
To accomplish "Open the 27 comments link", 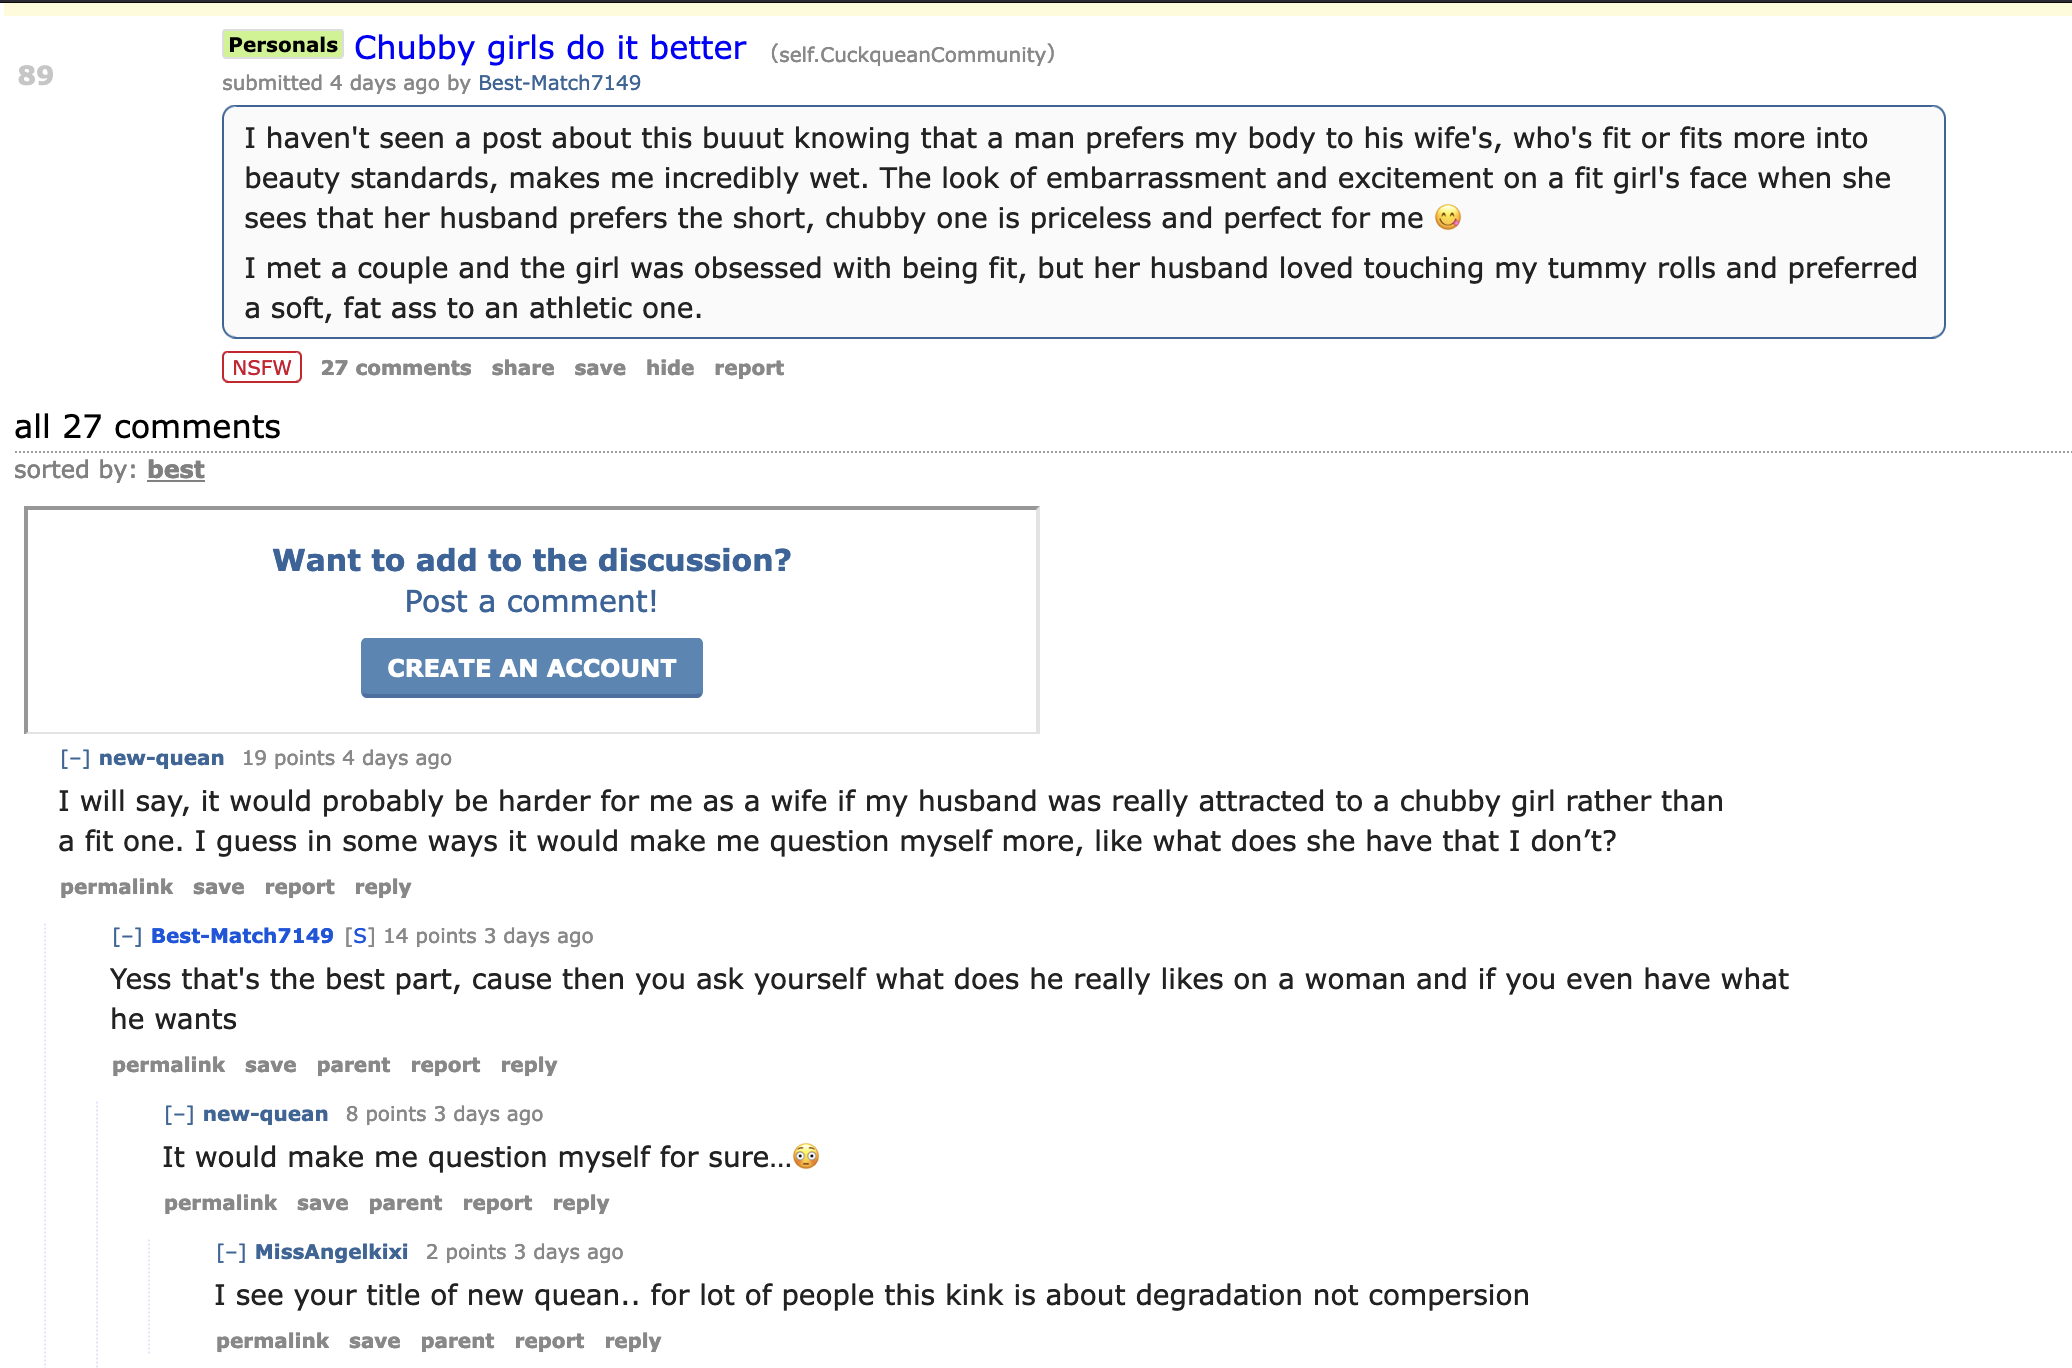I will [395, 368].
